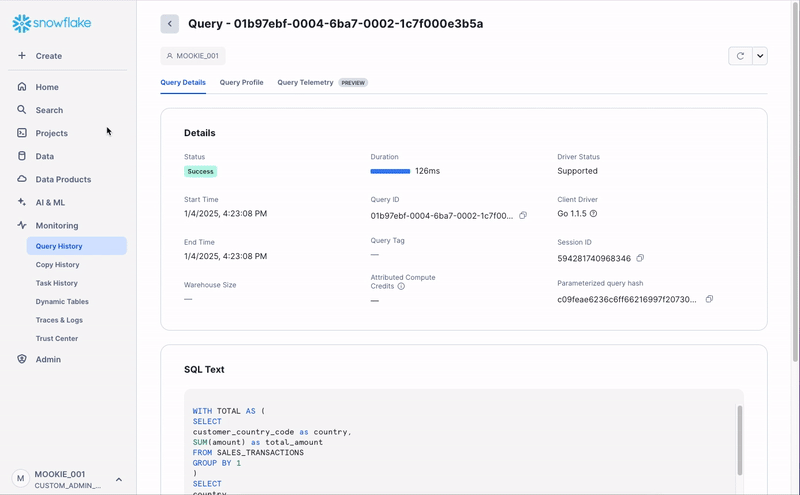The width and height of the screenshot is (800, 495).
Task: Click the Data Products cloud icon
Action: [x=21, y=179]
